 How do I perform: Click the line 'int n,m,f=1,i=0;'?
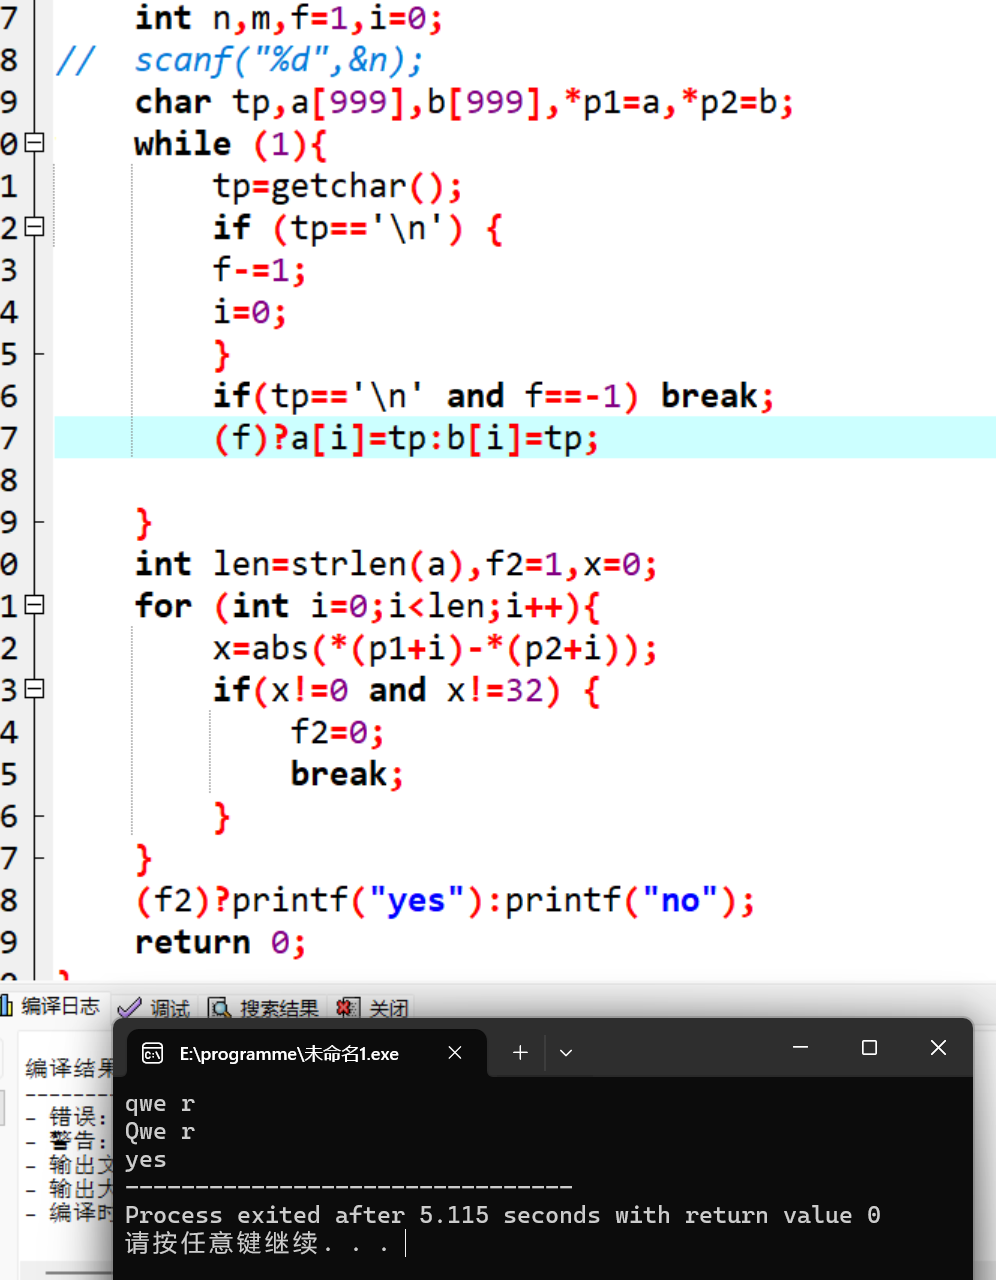coord(288,18)
